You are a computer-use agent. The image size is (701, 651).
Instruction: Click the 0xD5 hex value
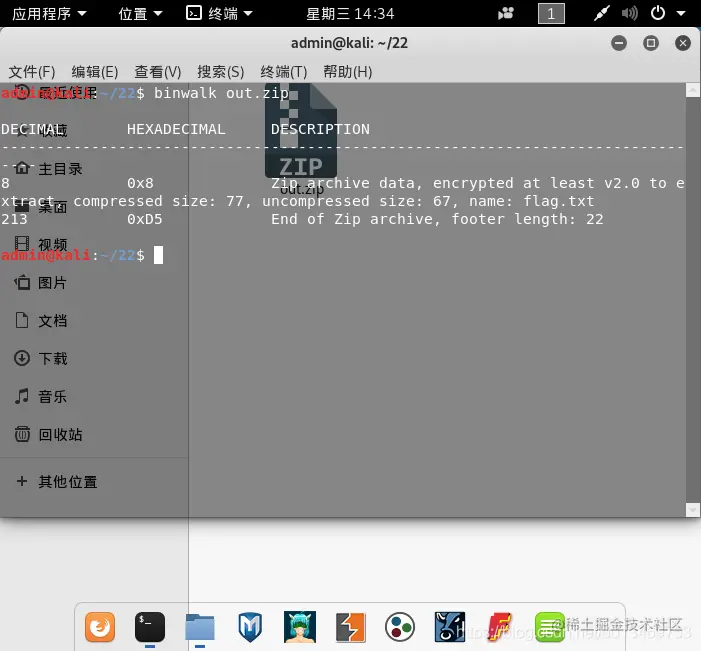(144, 219)
